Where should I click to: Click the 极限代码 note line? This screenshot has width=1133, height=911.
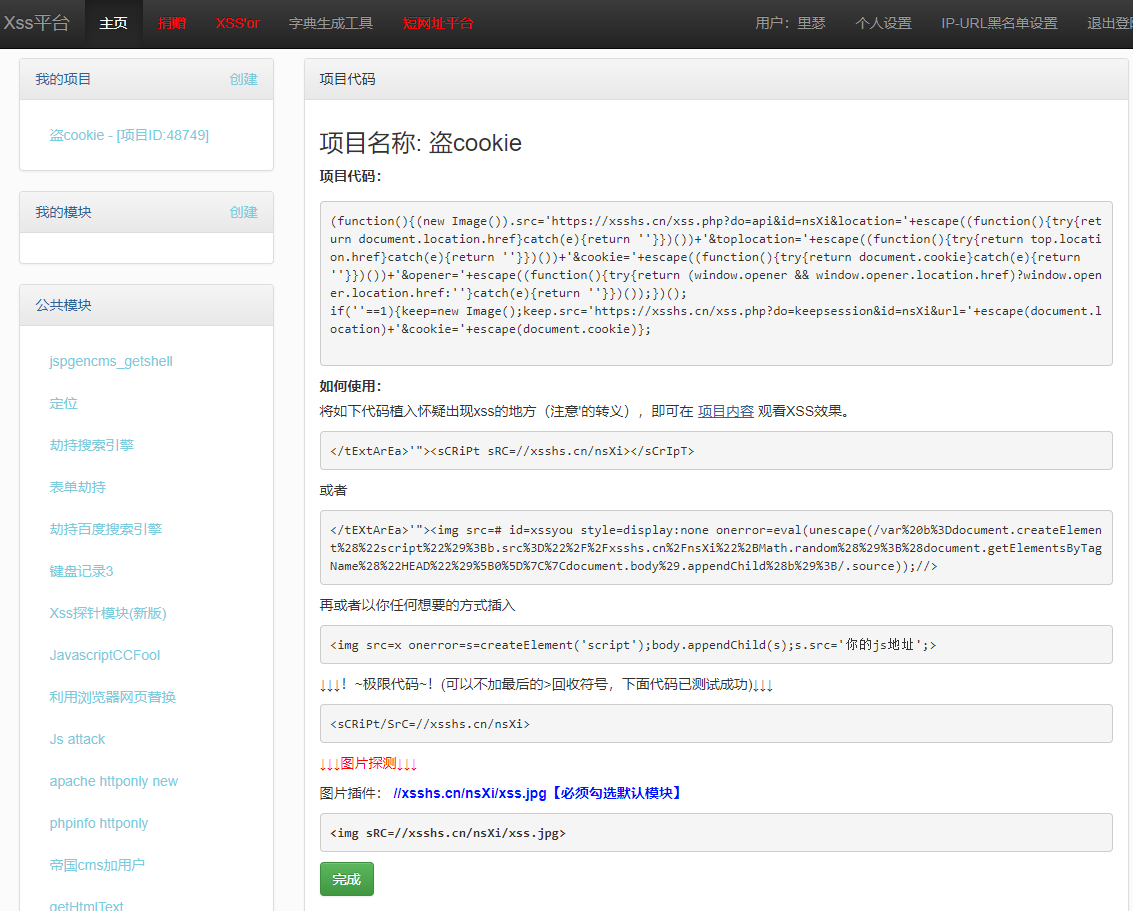click(546, 684)
